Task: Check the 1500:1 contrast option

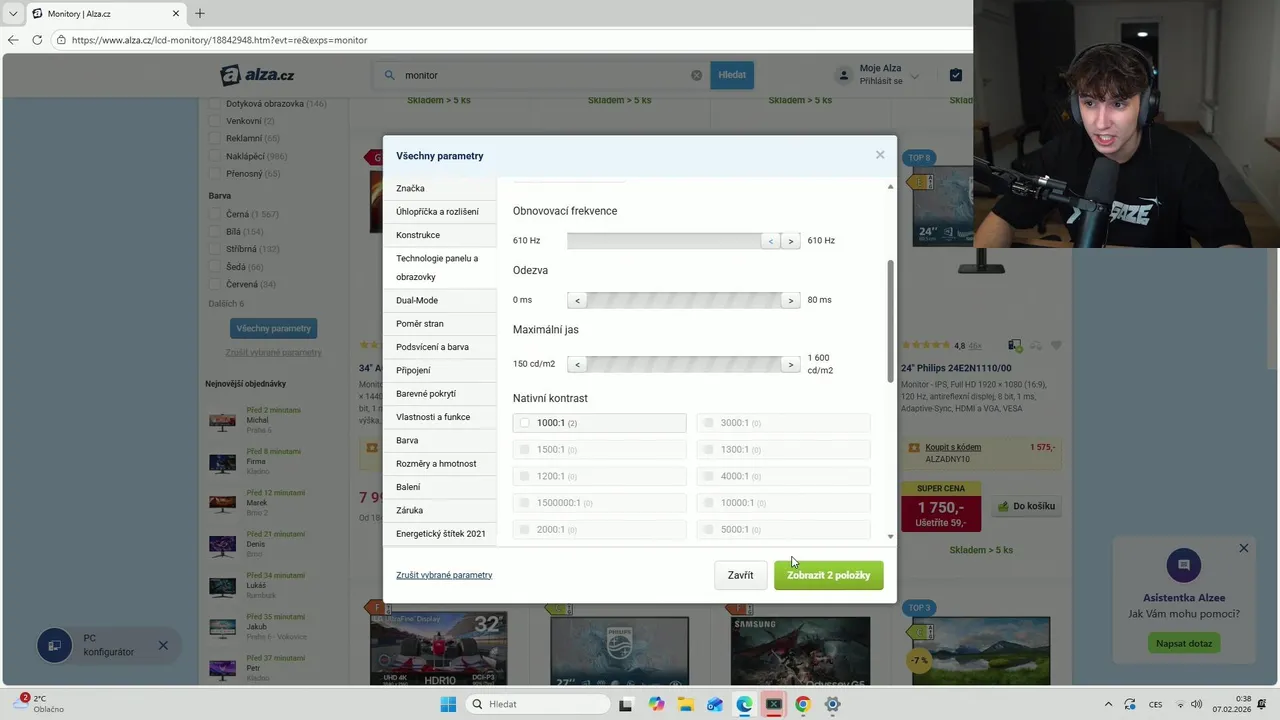Action: pyautogui.click(x=524, y=450)
